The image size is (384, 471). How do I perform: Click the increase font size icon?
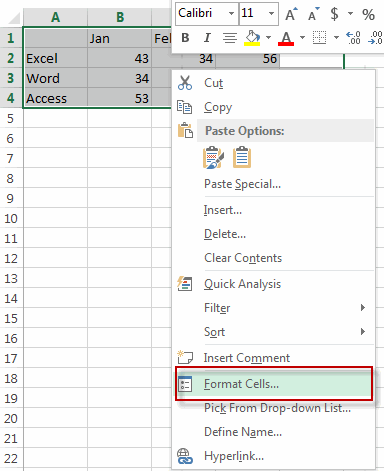coord(291,14)
